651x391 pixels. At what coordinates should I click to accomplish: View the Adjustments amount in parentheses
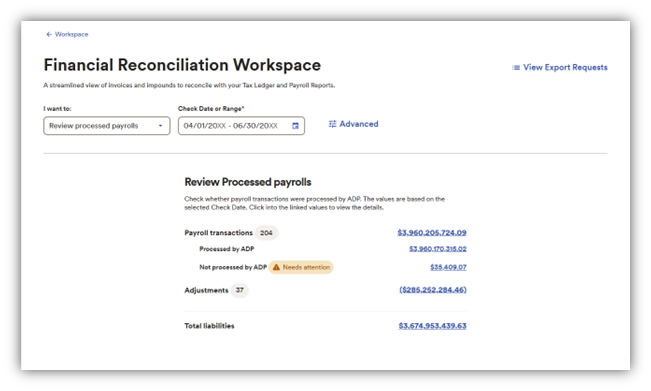433,290
